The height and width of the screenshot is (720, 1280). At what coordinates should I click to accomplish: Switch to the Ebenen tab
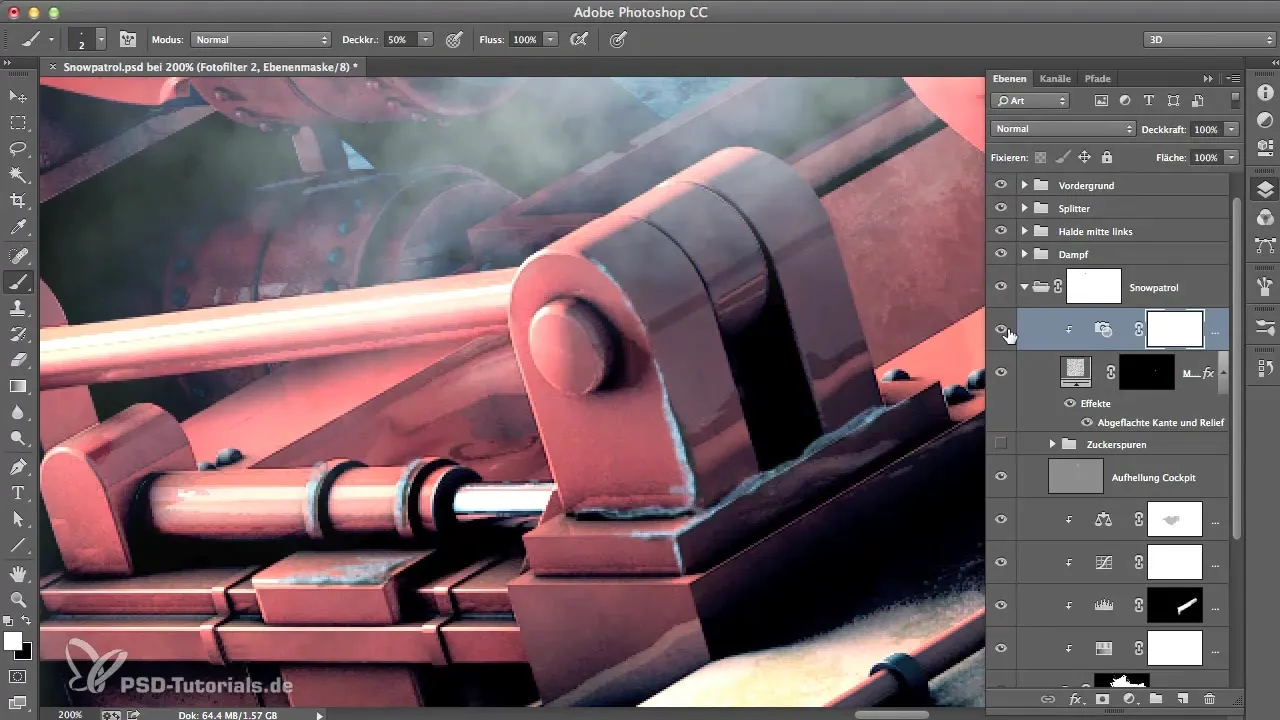(x=1009, y=78)
